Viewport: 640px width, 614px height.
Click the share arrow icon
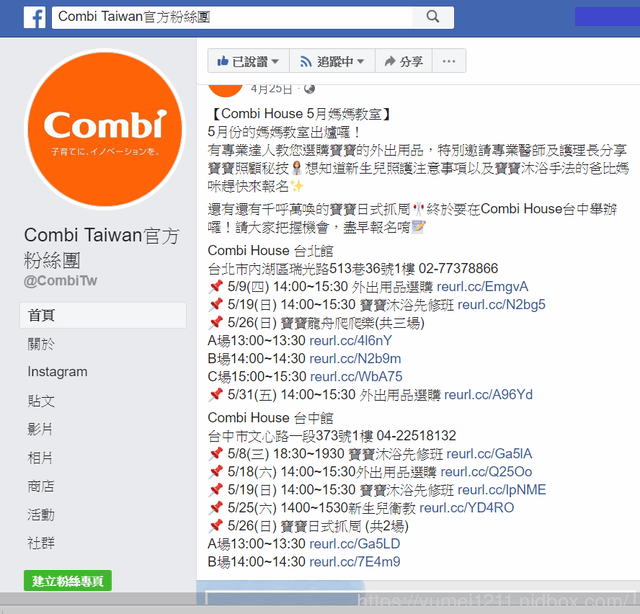(390, 61)
